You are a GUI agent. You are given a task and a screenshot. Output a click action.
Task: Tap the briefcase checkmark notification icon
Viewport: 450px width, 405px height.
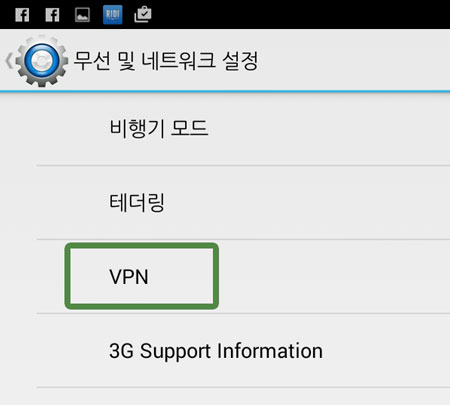(x=143, y=15)
